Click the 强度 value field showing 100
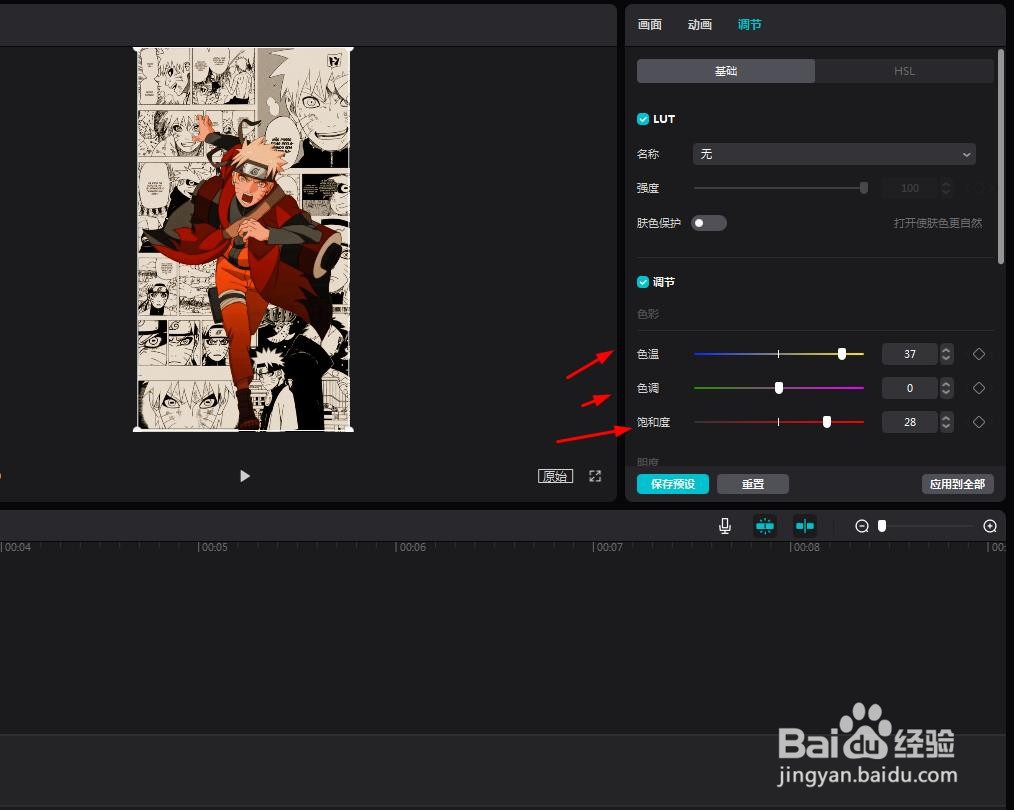 click(x=909, y=188)
